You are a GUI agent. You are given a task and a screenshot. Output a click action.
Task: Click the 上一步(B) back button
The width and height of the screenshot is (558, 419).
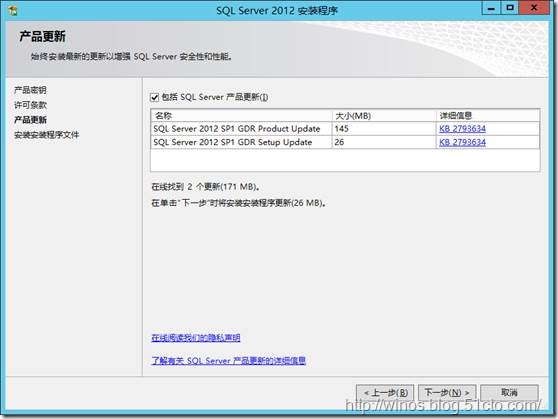[x=385, y=393]
